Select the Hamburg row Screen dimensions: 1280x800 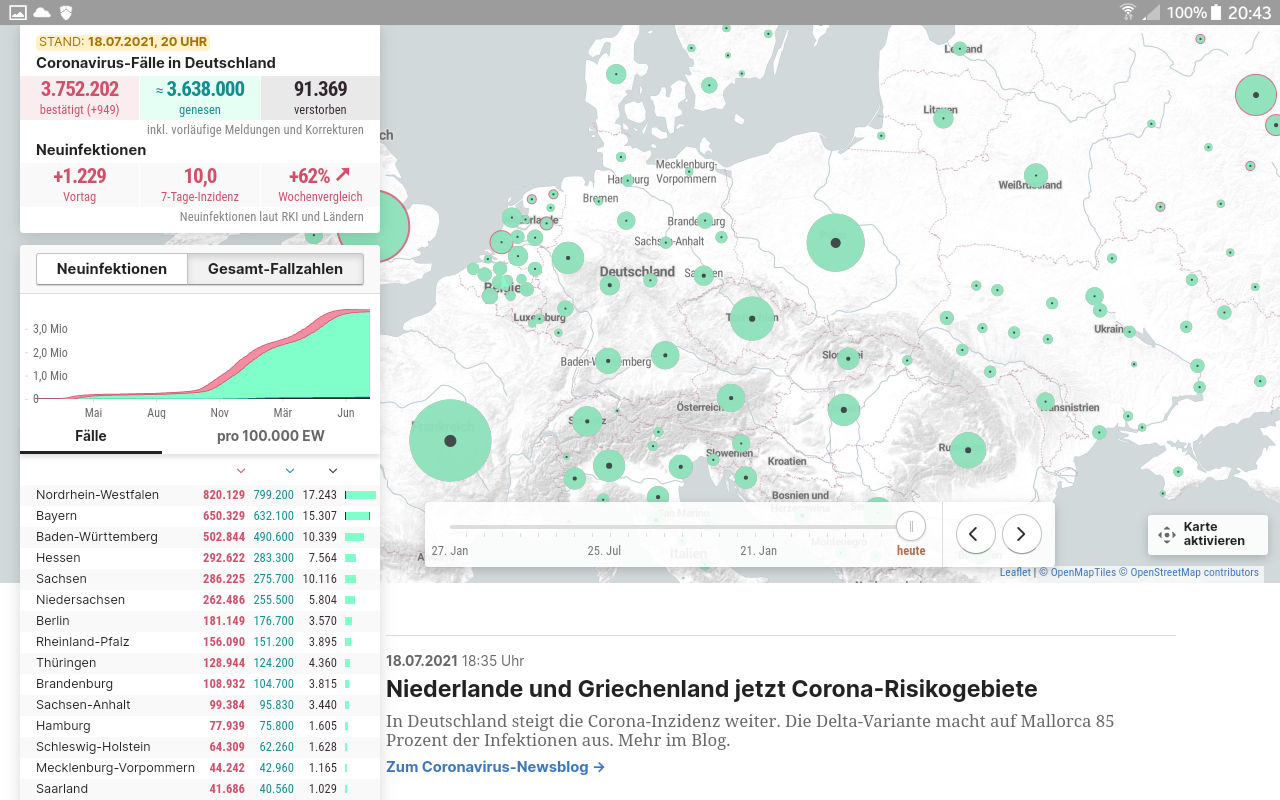click(200, 726)
